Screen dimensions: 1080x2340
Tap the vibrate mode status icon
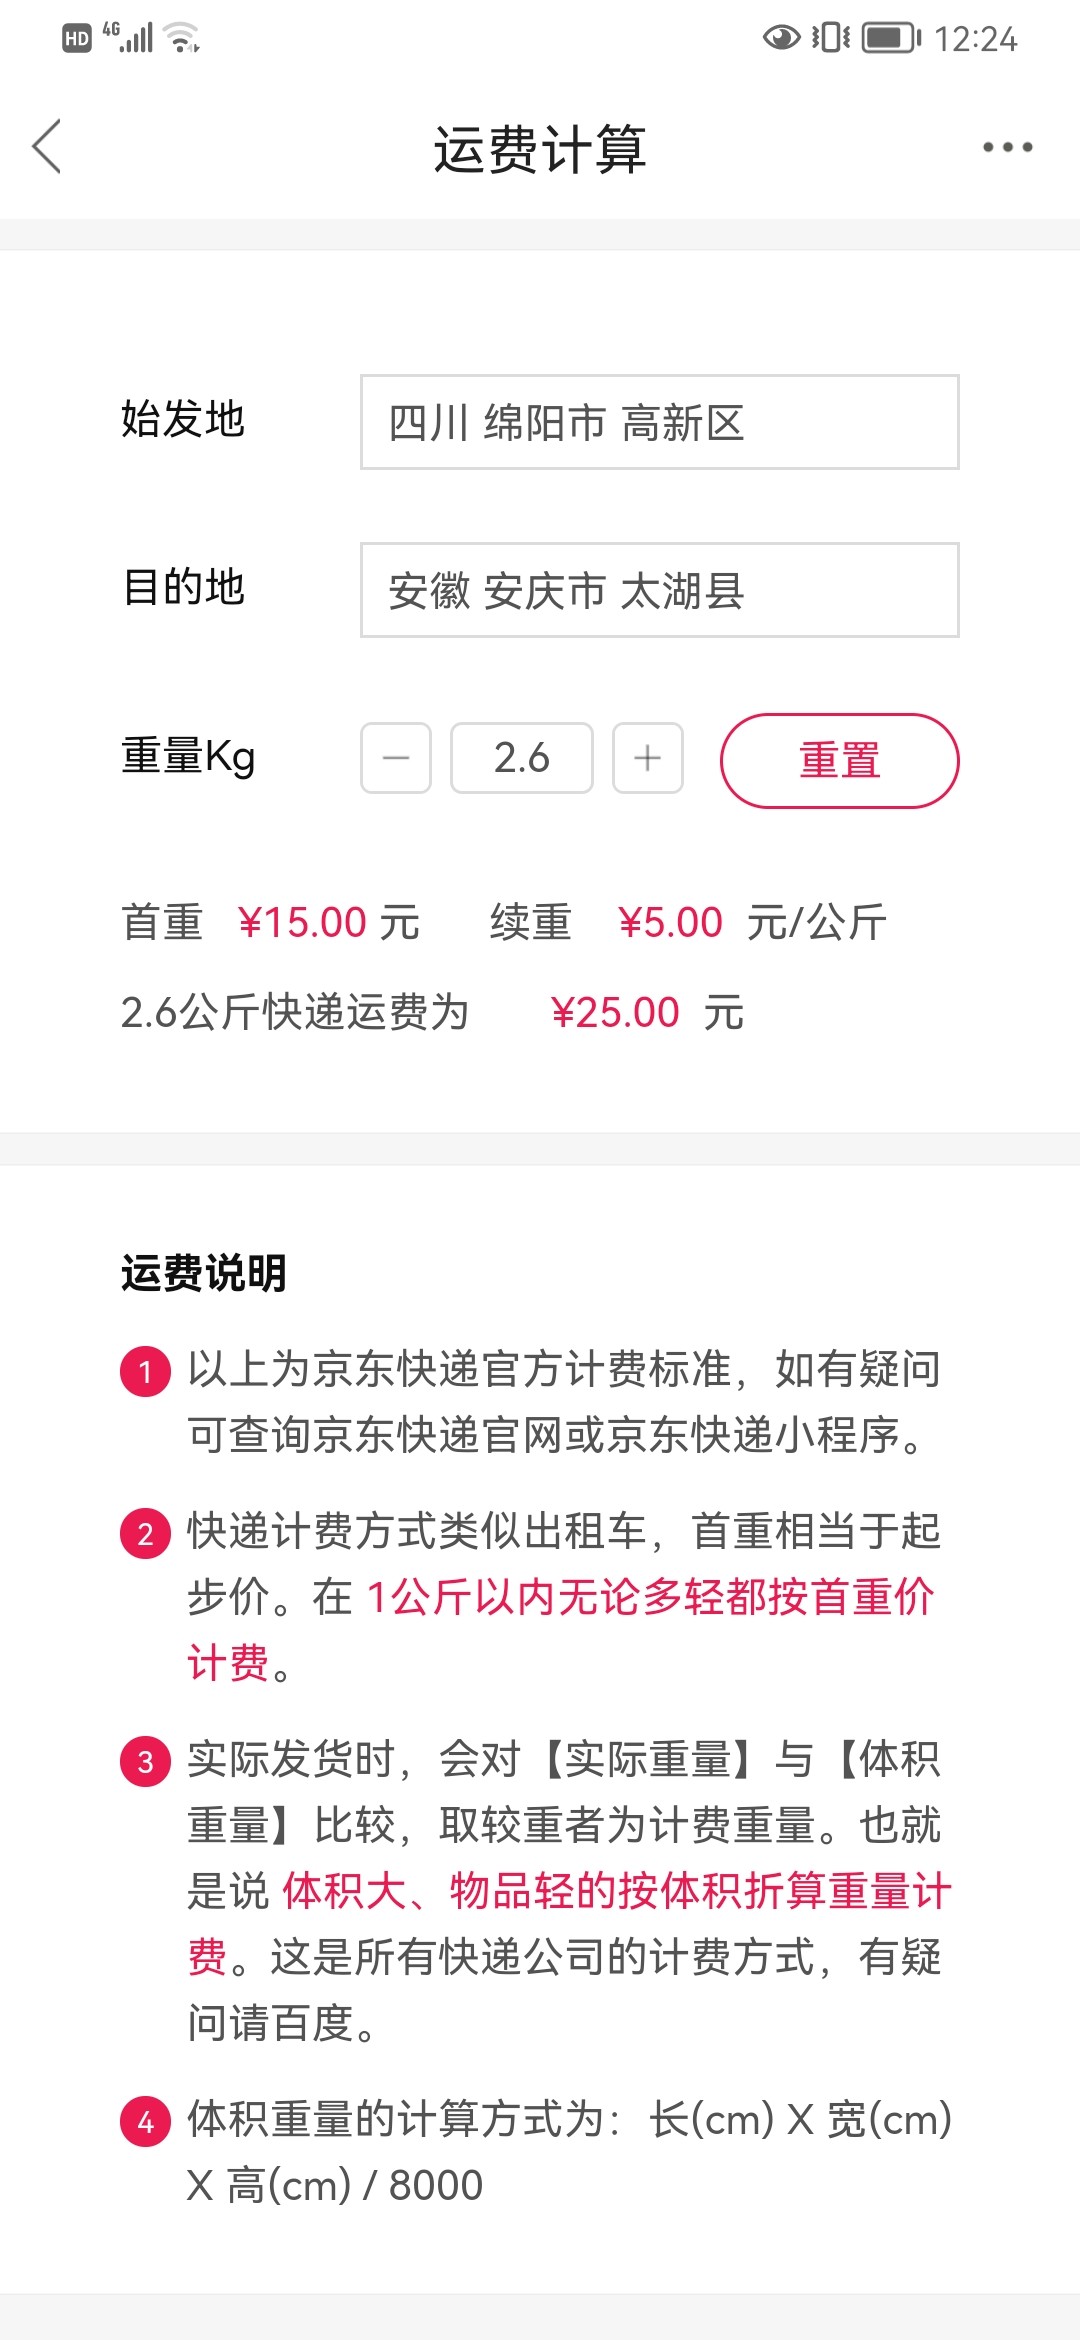pos(830,38)
